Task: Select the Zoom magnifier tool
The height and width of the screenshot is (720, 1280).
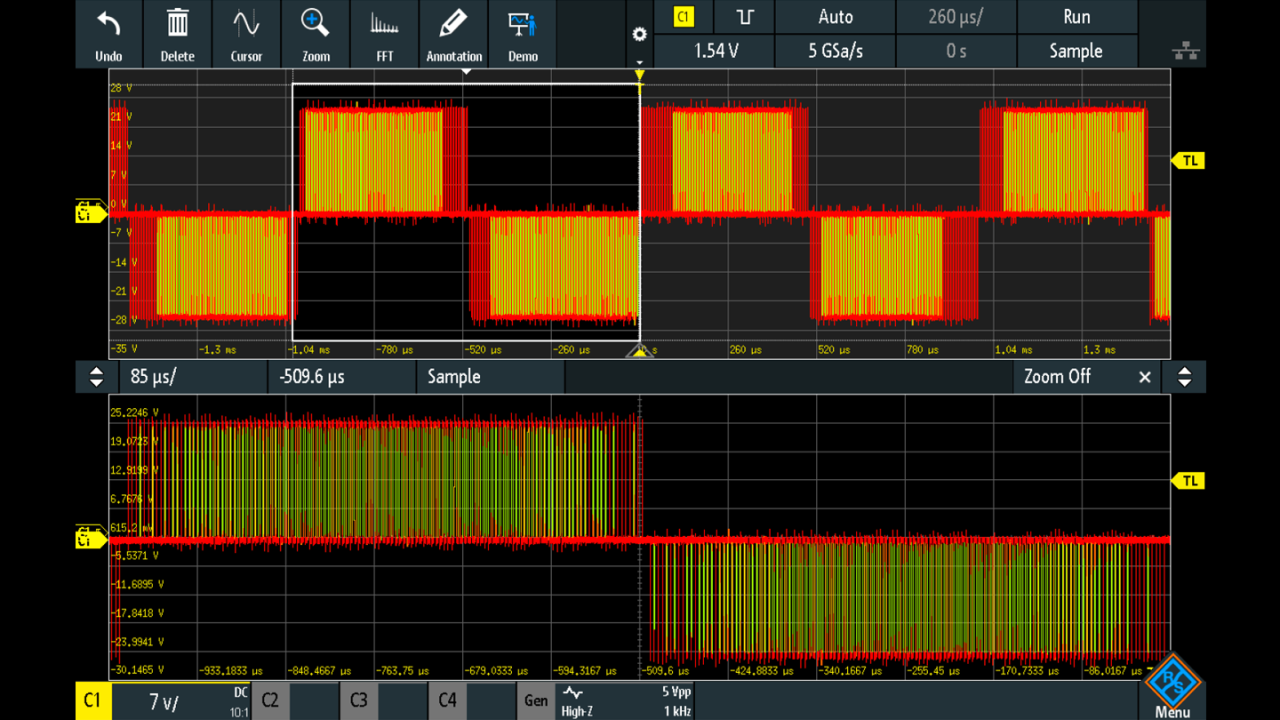Action: [x=316, y=34]
